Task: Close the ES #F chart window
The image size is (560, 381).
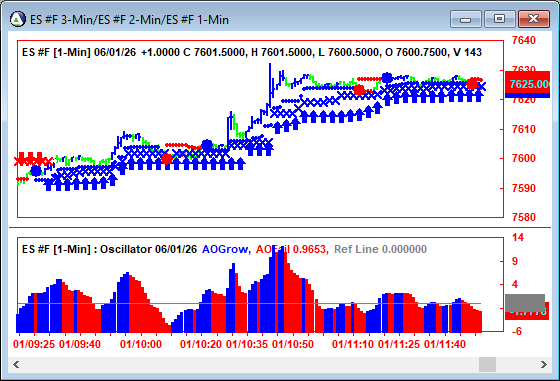Action: [x=534, y=19]
